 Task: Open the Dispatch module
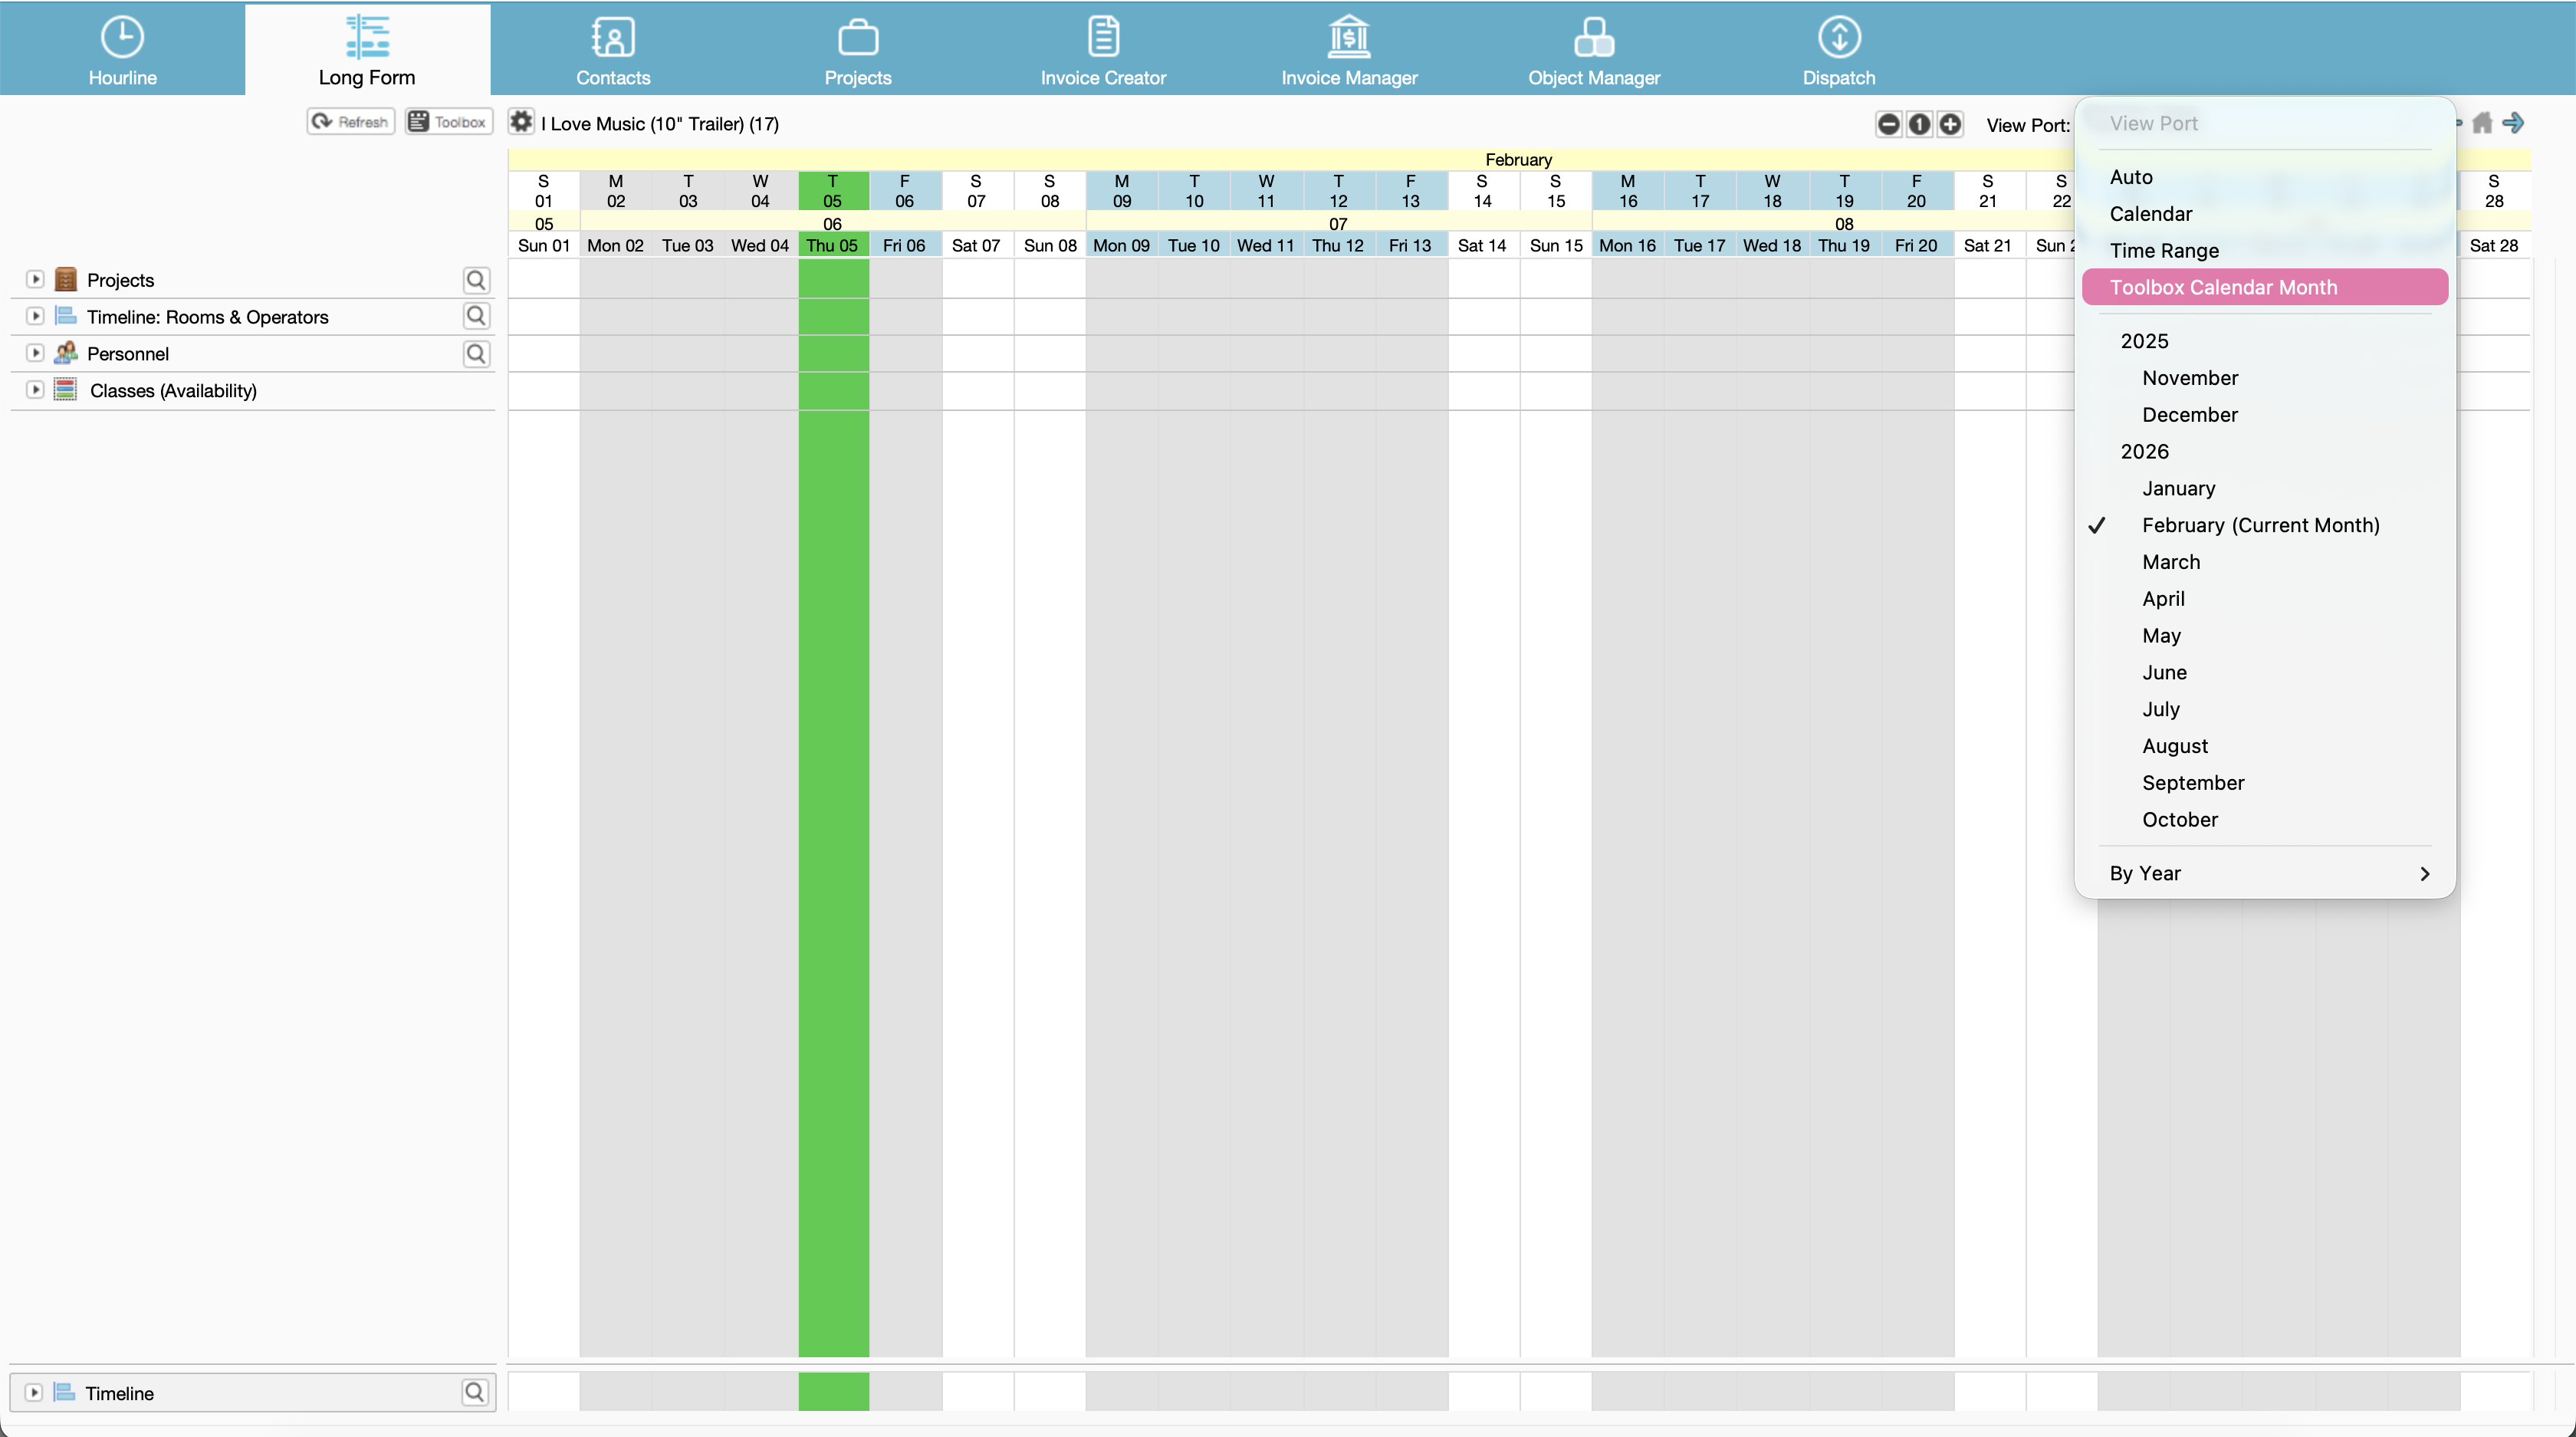click(1838, 50)
